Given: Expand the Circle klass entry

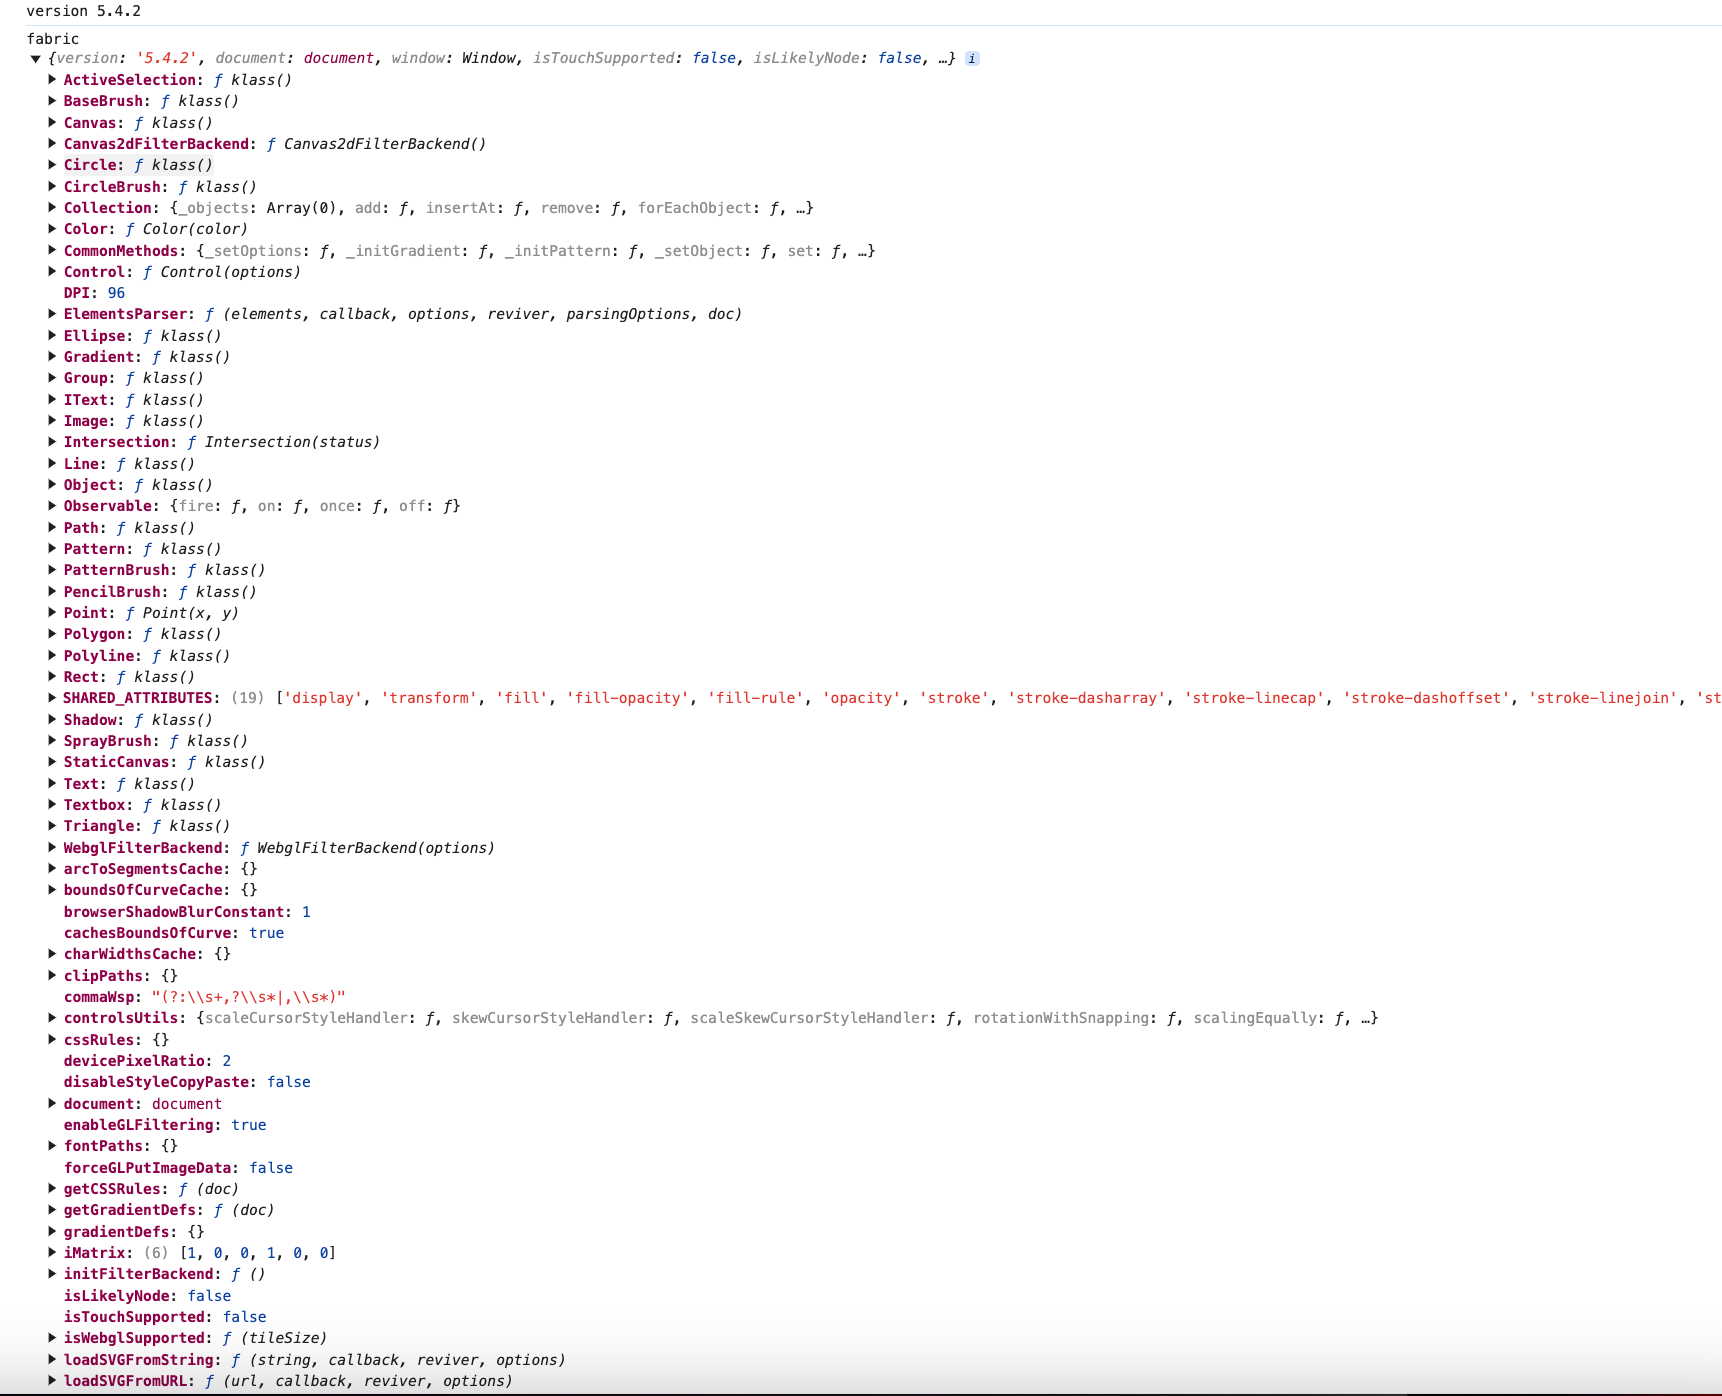Looking at the screenshot, I should pos(52,165).
